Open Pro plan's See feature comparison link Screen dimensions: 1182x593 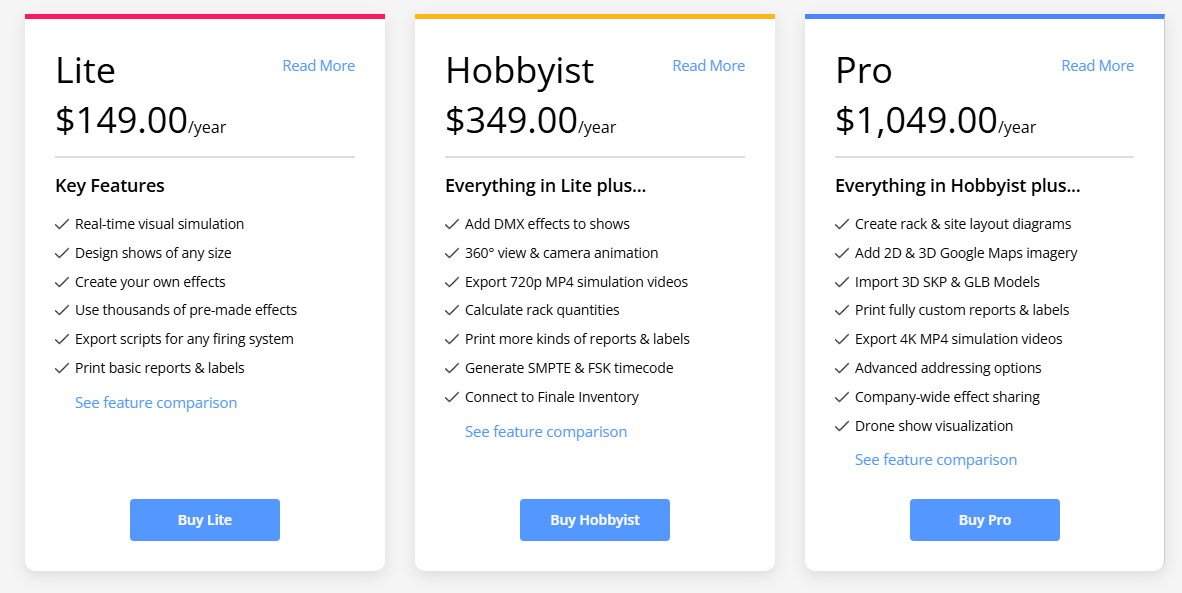(936, 460)
